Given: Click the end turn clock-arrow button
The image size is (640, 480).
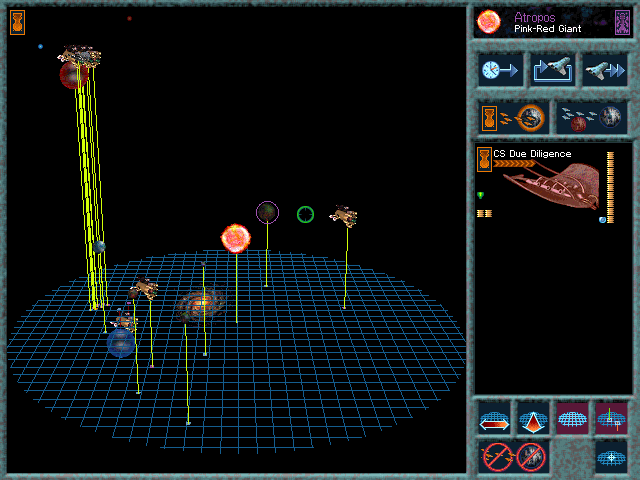Looking at the screenshot, I should (x=500, y=70).
